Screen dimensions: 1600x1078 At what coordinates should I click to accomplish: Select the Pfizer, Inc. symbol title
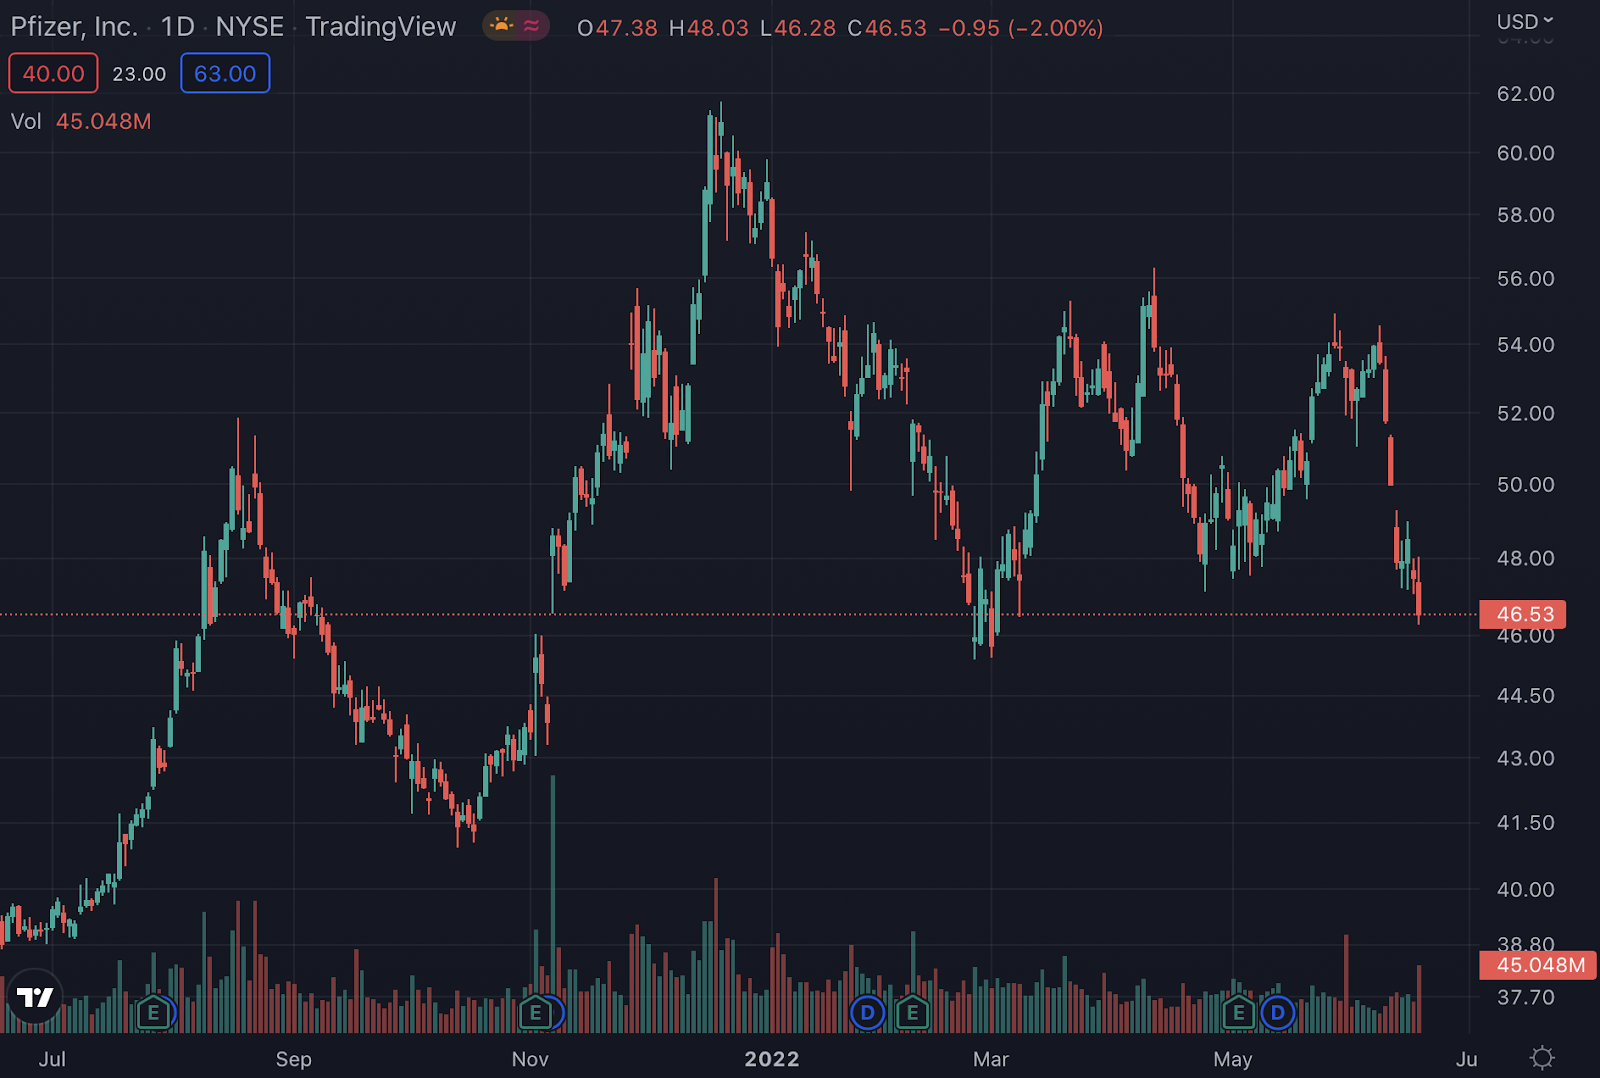coord(74,27)
